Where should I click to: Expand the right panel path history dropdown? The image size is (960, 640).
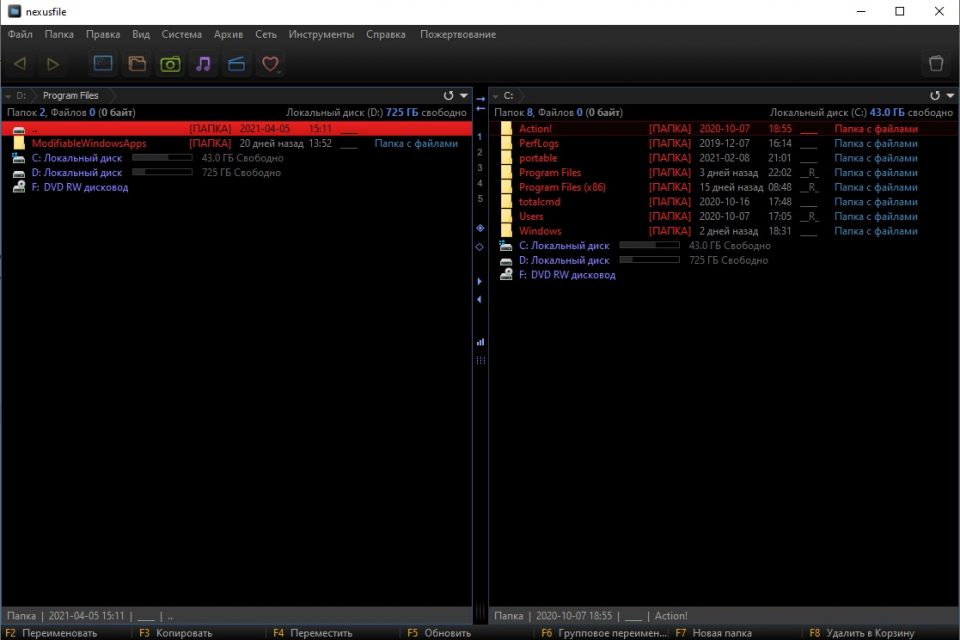(x=950, y=96)
